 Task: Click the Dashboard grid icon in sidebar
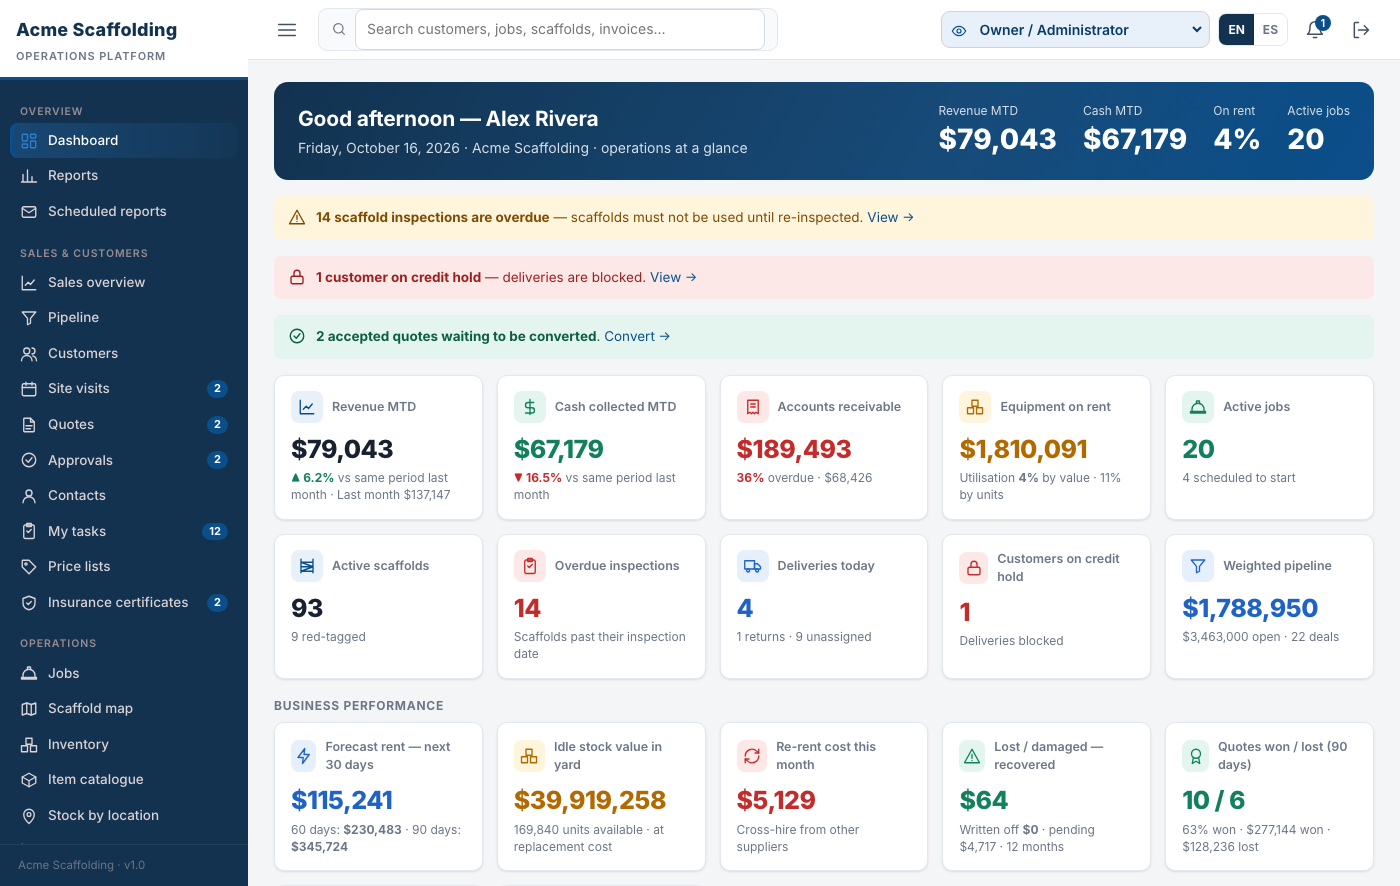[x=29, y=140]
